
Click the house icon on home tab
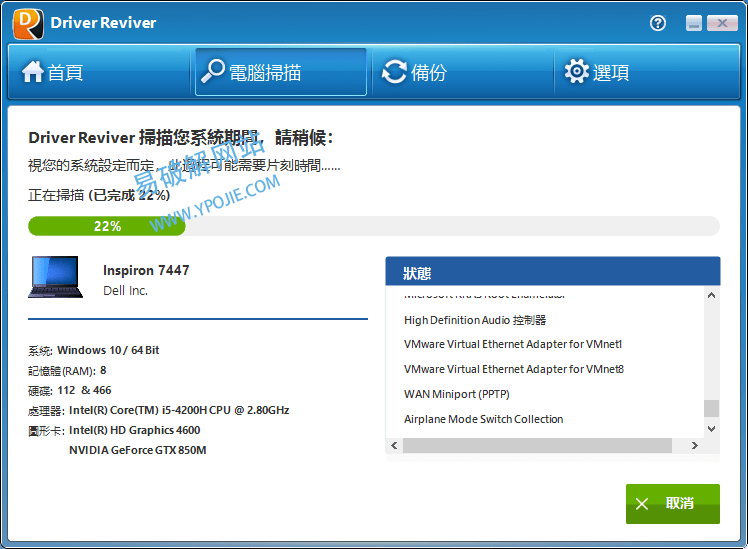32,72
